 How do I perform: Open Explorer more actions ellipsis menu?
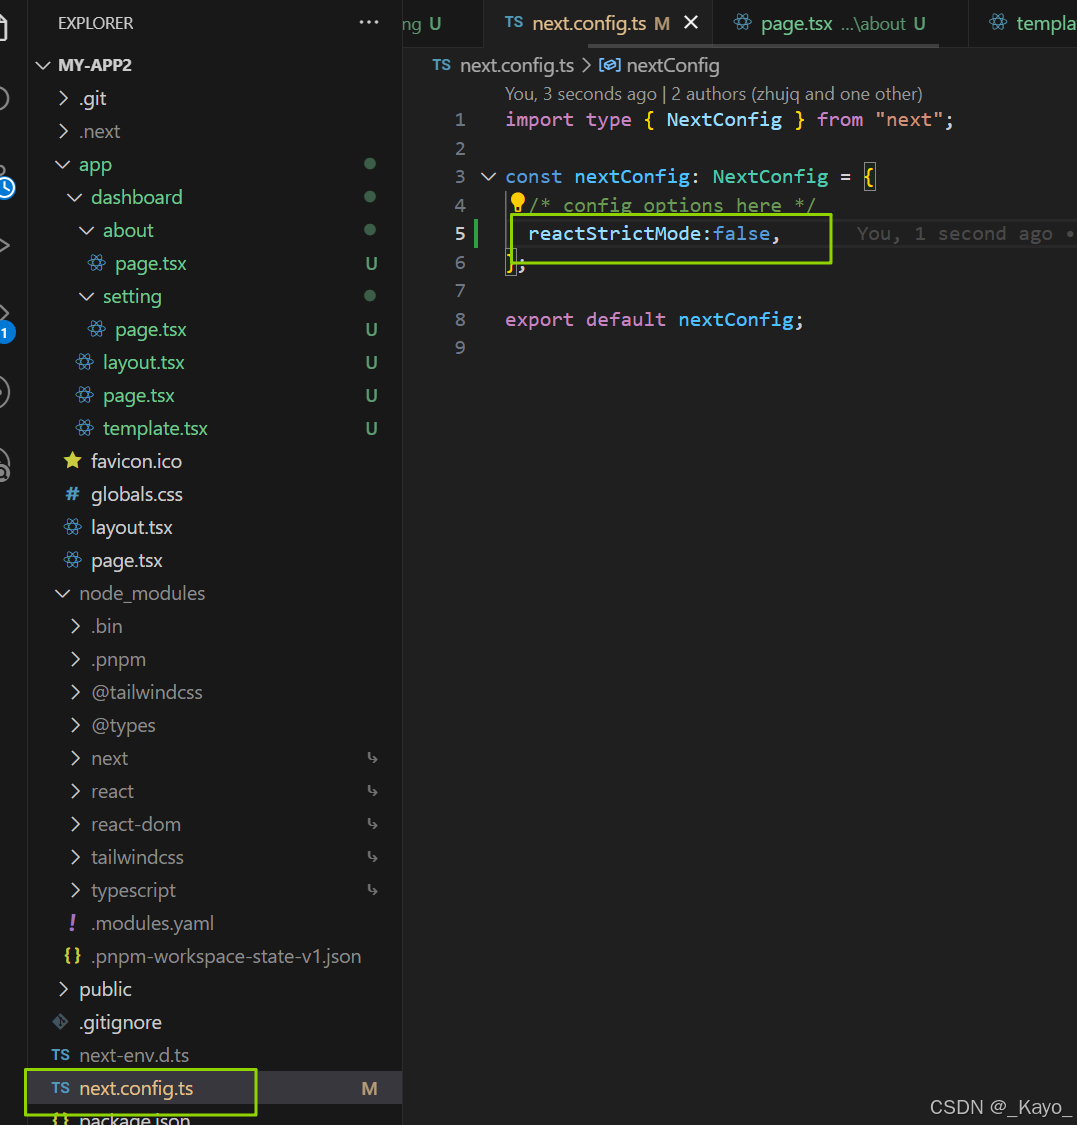click(369, 23)
